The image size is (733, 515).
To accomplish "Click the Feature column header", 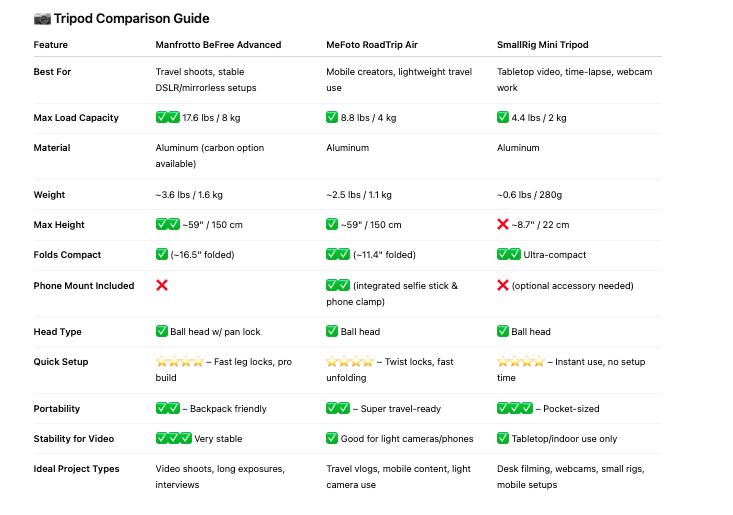I will pos(50,45).
